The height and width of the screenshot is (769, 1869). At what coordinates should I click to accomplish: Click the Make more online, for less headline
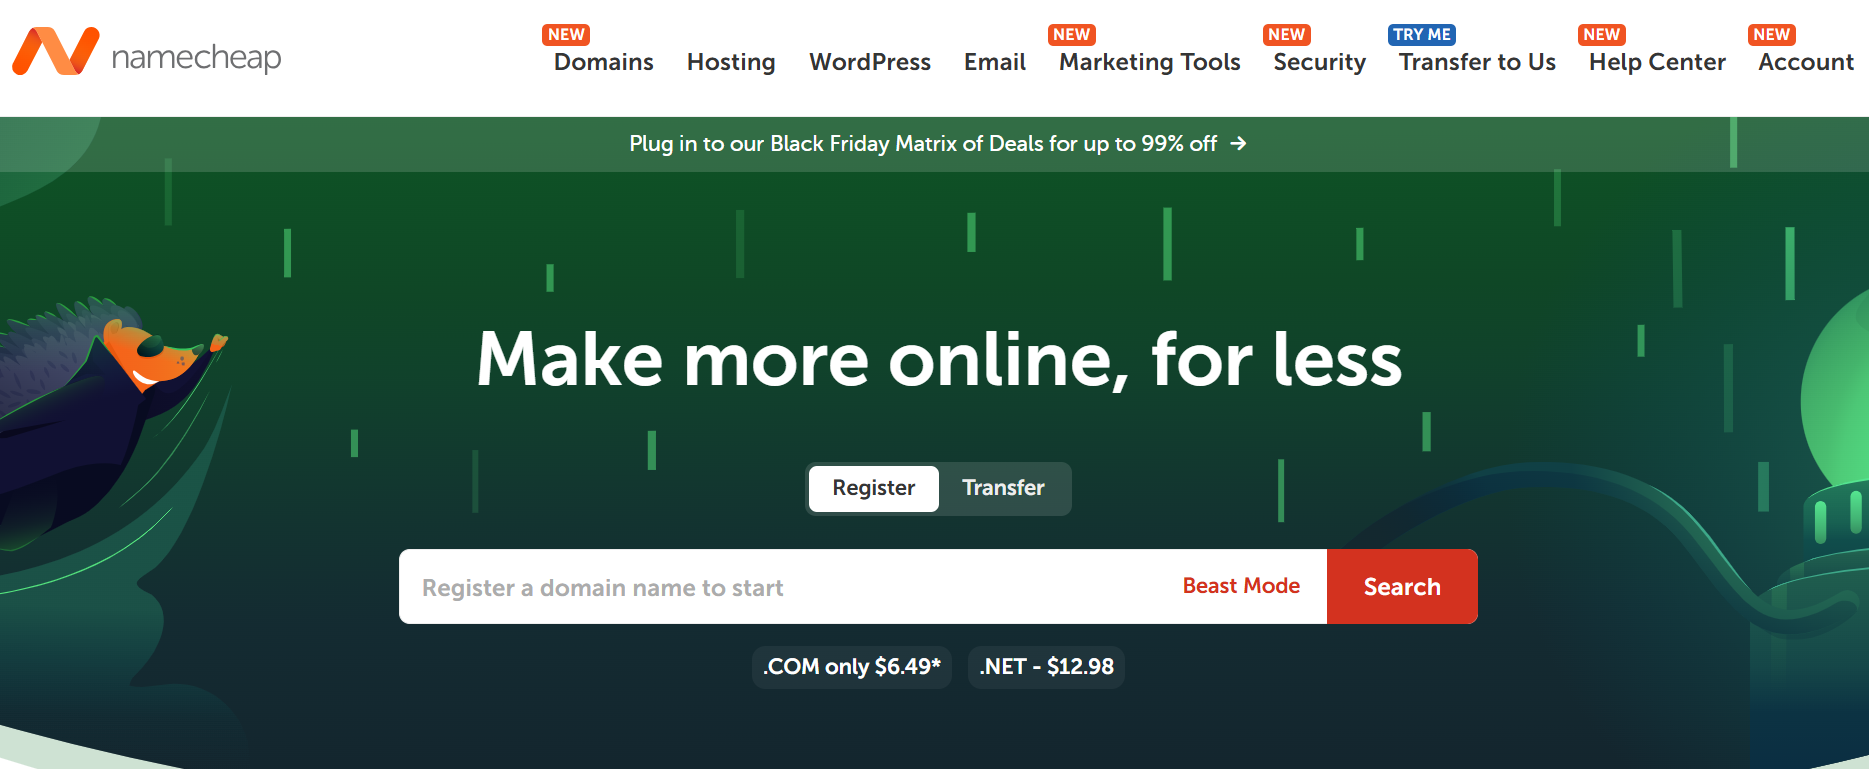pos(939,359)
